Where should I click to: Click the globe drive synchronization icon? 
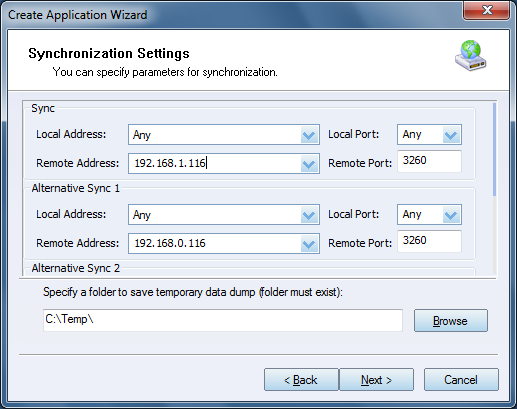tap(471, 56)
